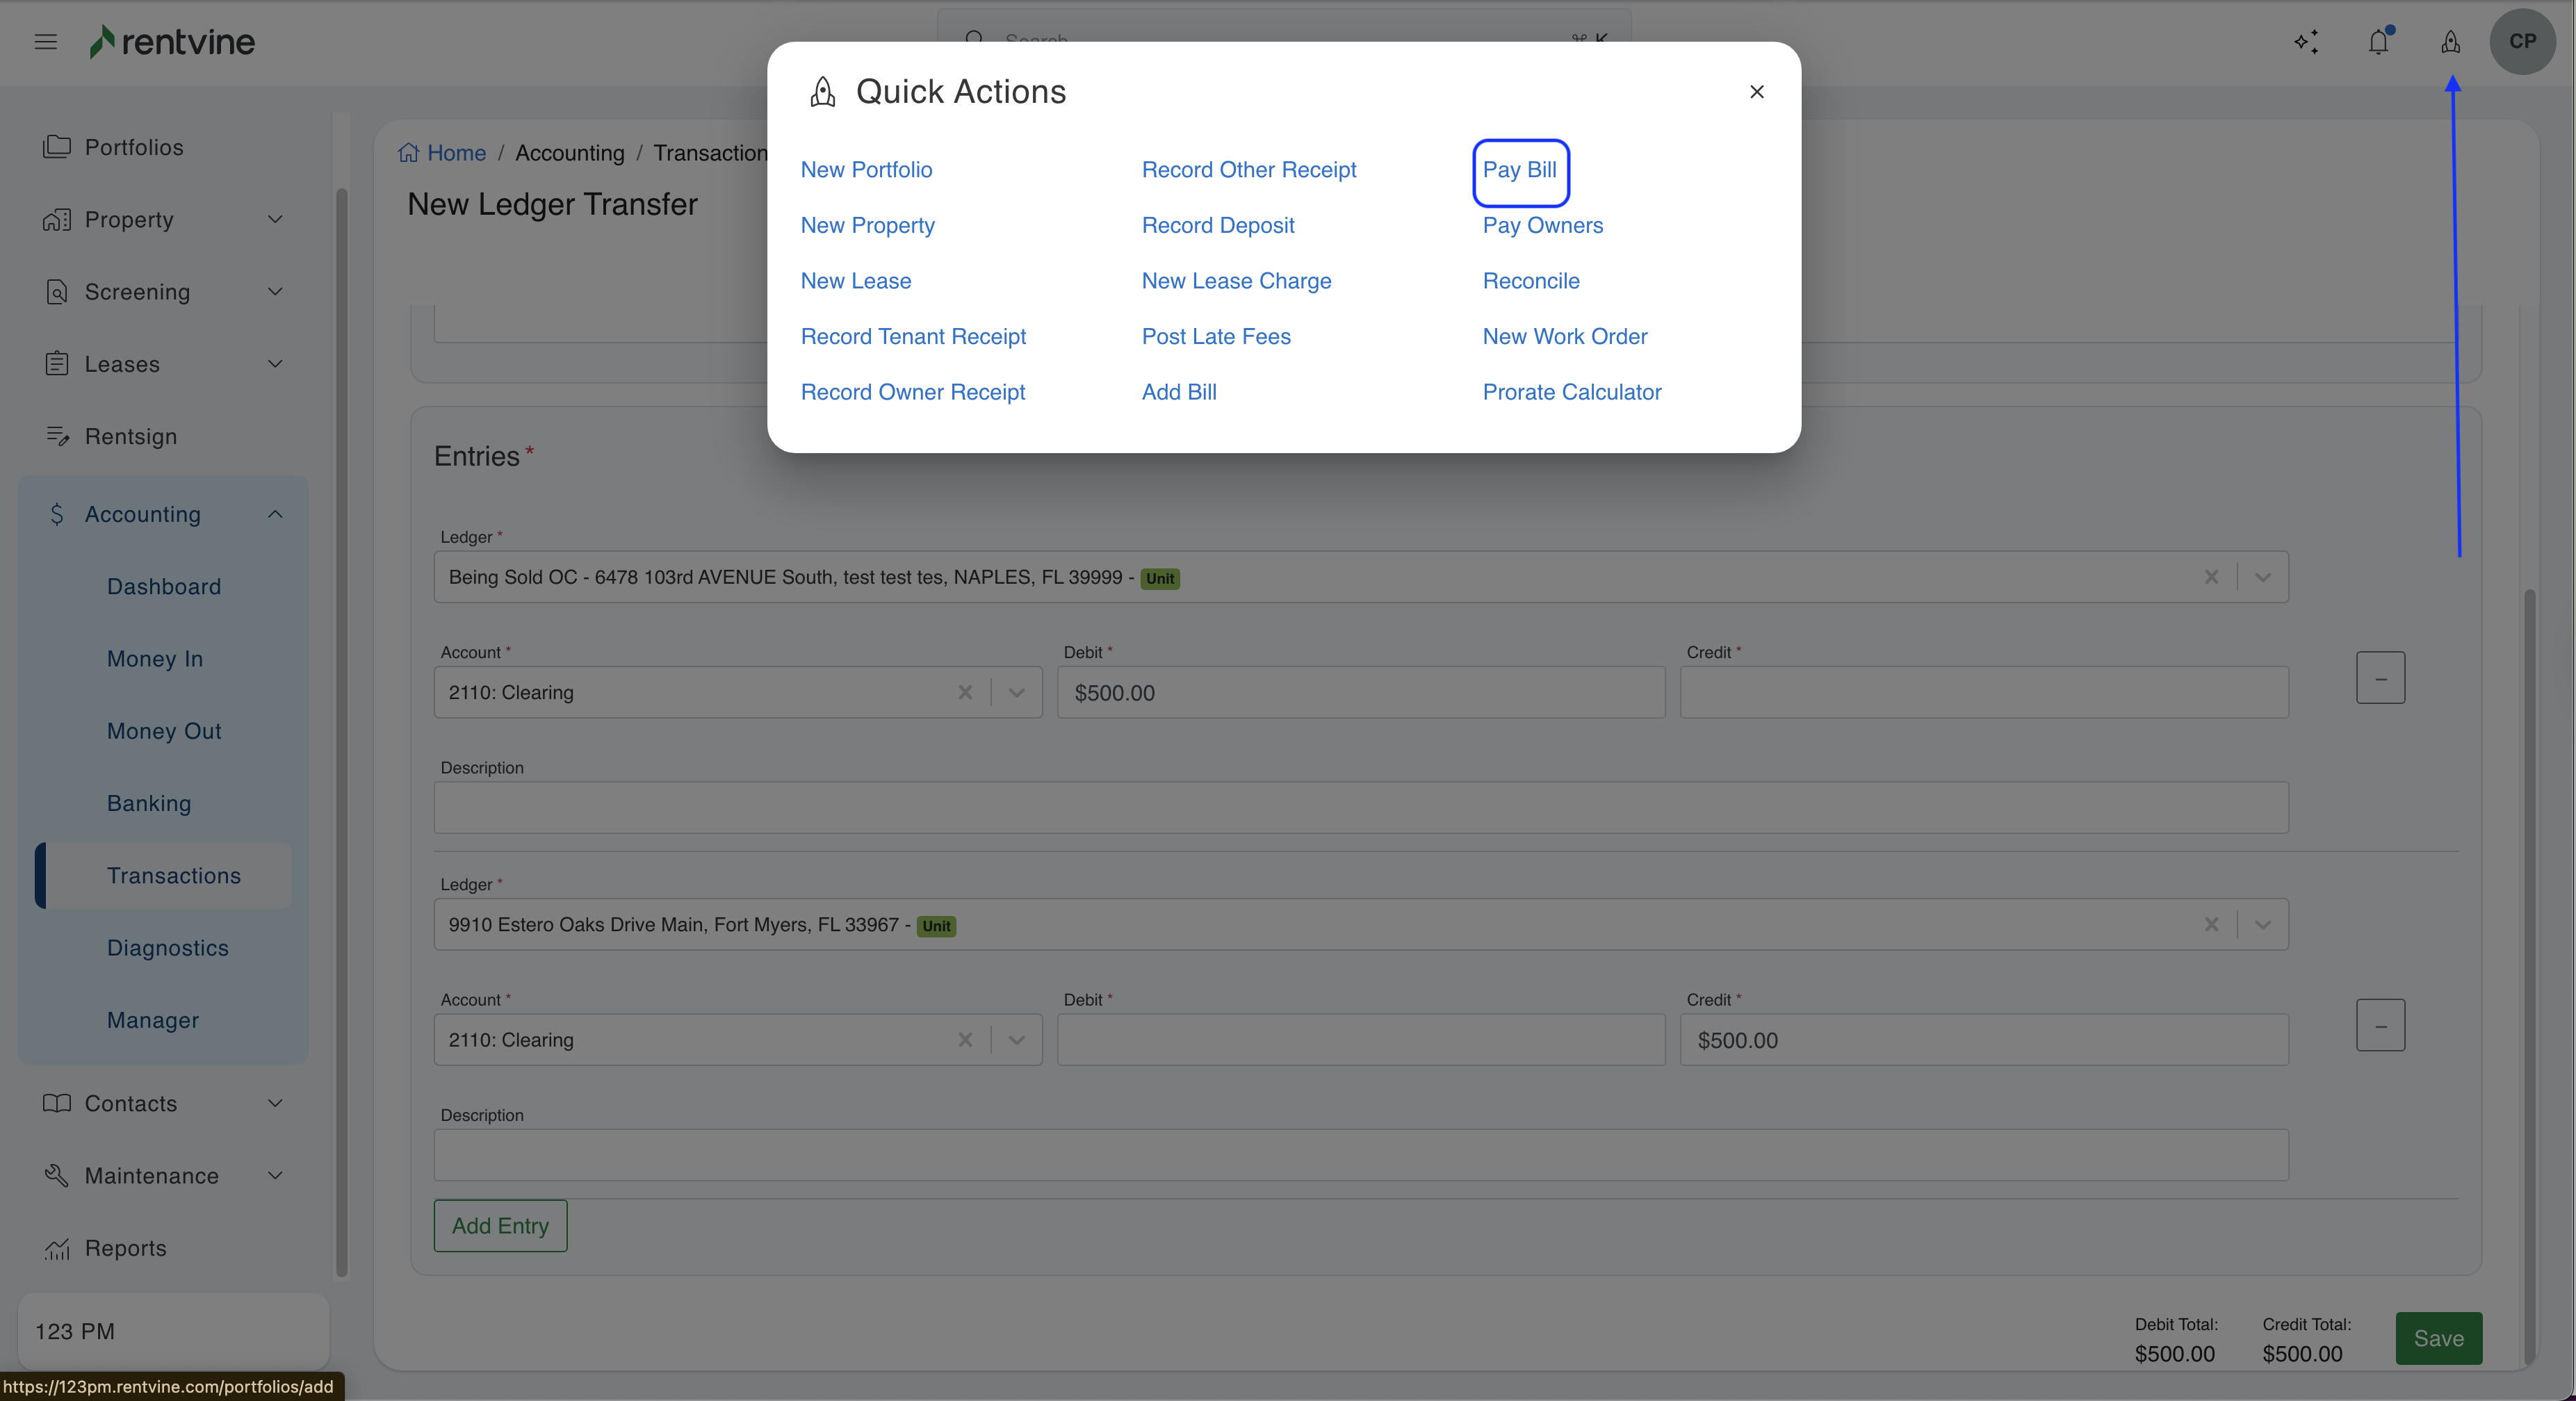Expand the second Ledger dropdown arrow
This screenshot has height=1401, width=2576.
coord(2263,925)
